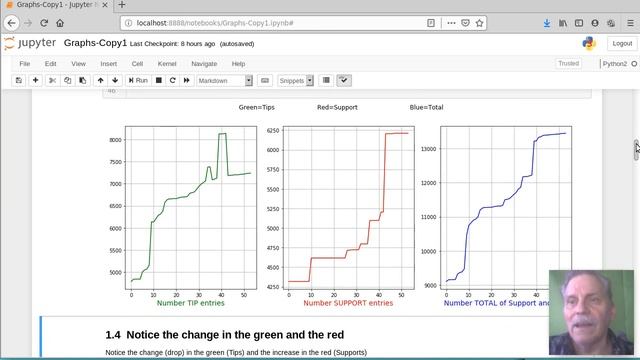This screenshot has height=360, width=640.
Task: Save and checkpoint the notebook
Action: coord(19,80)
